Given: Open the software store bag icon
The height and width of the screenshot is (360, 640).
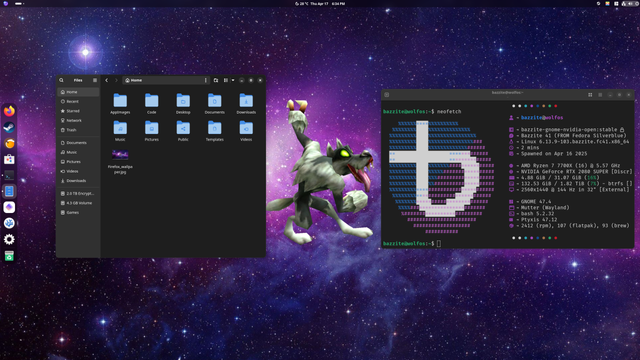Looking at the screenshot, I should [9, 159].
